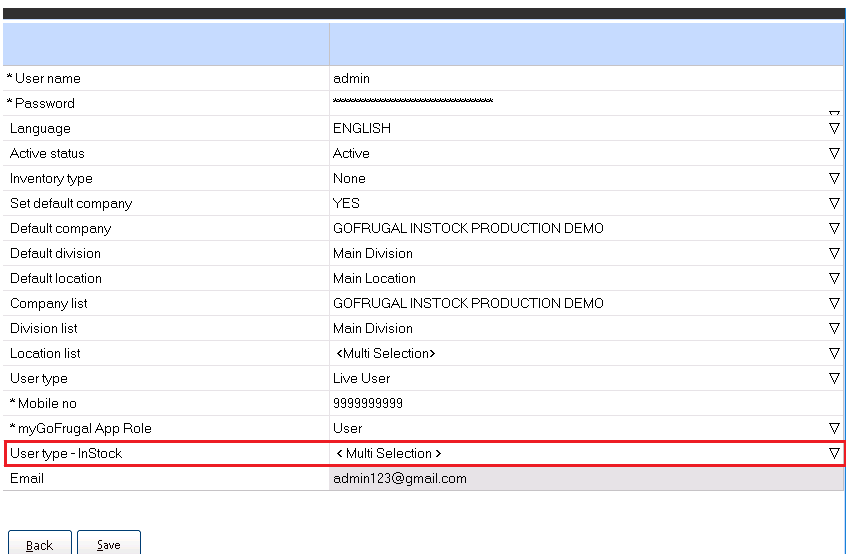Click the Email label
The height and width of the screenshot is (554, 846).
pos(27,478)
